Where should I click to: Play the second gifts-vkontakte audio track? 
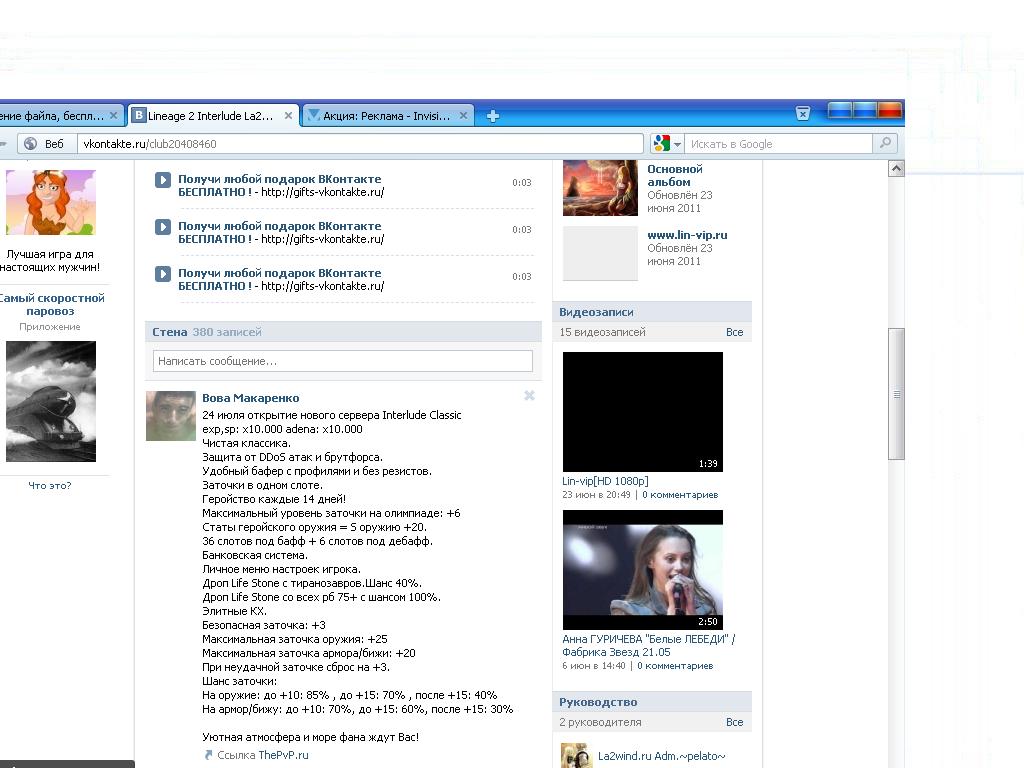pyautogui.click(x=163, y=227)
